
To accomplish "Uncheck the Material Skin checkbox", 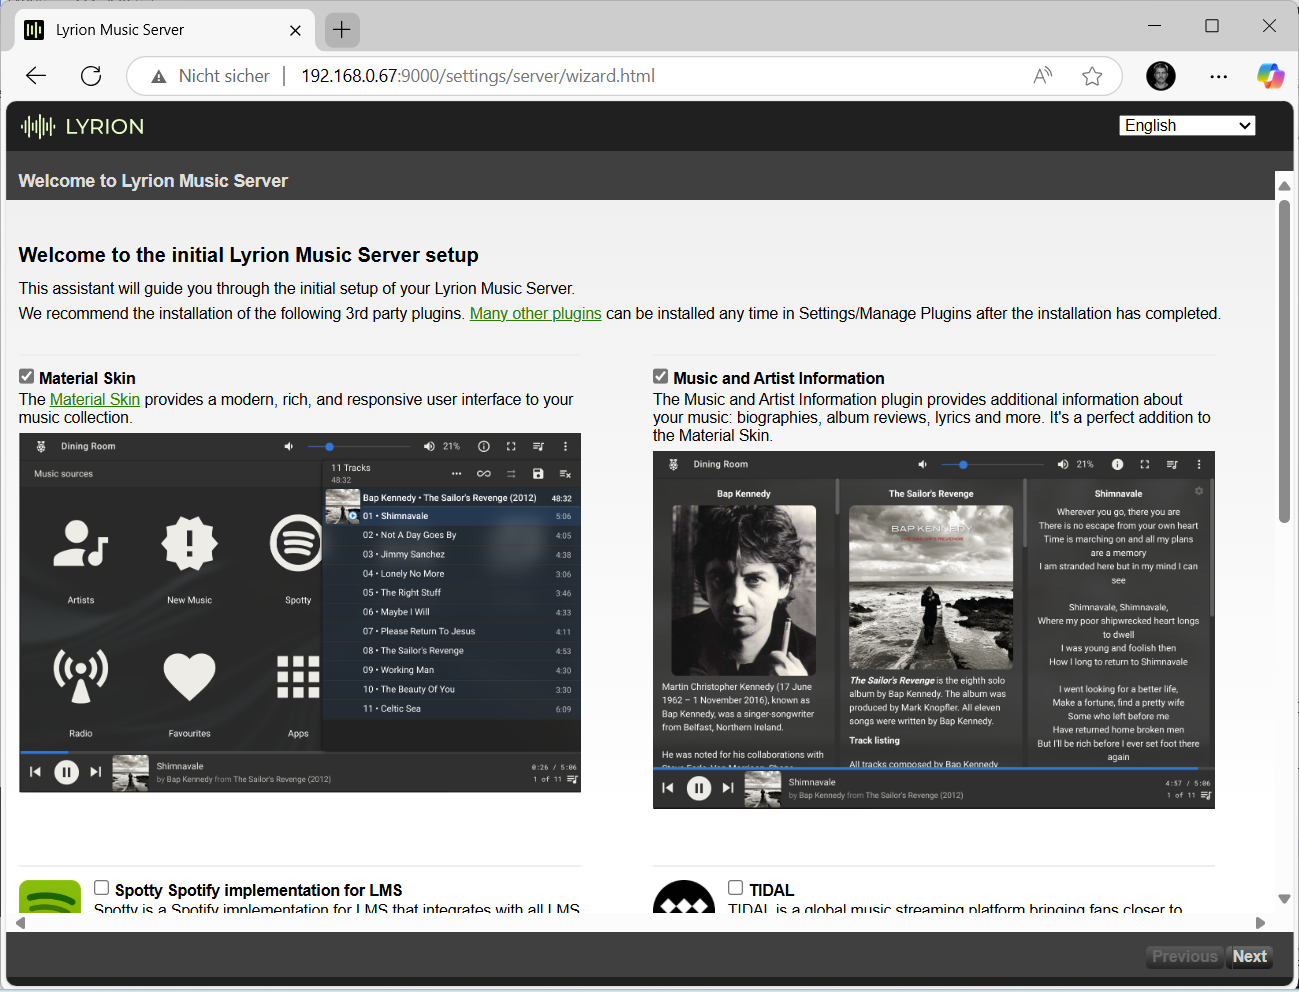I will tap(27, 377).
